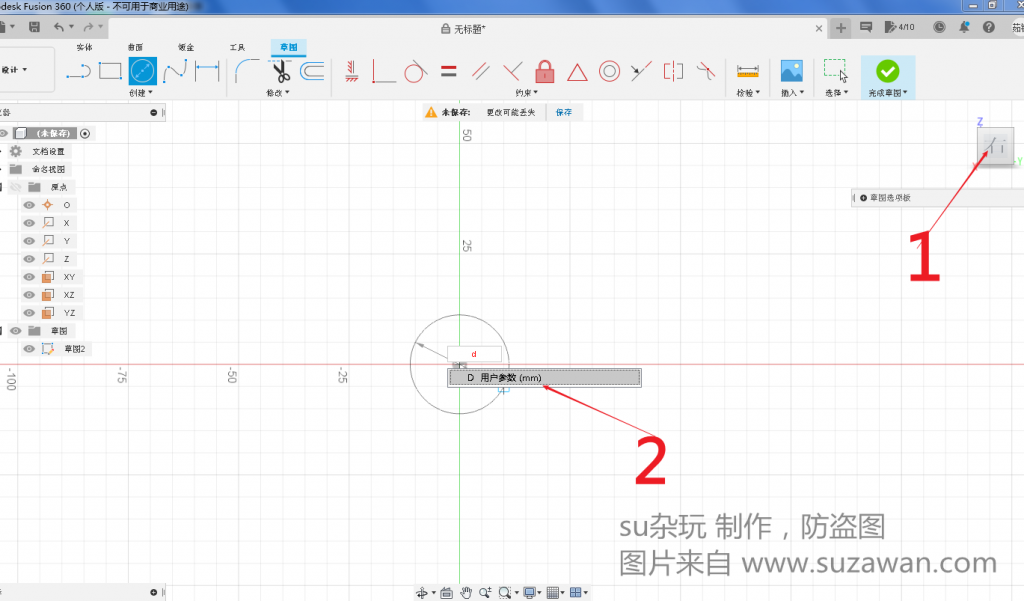Viewport: 1024px width, 601px height.
Task: Open the 约束 dropdown menu
Action: (x=527, y=93)
